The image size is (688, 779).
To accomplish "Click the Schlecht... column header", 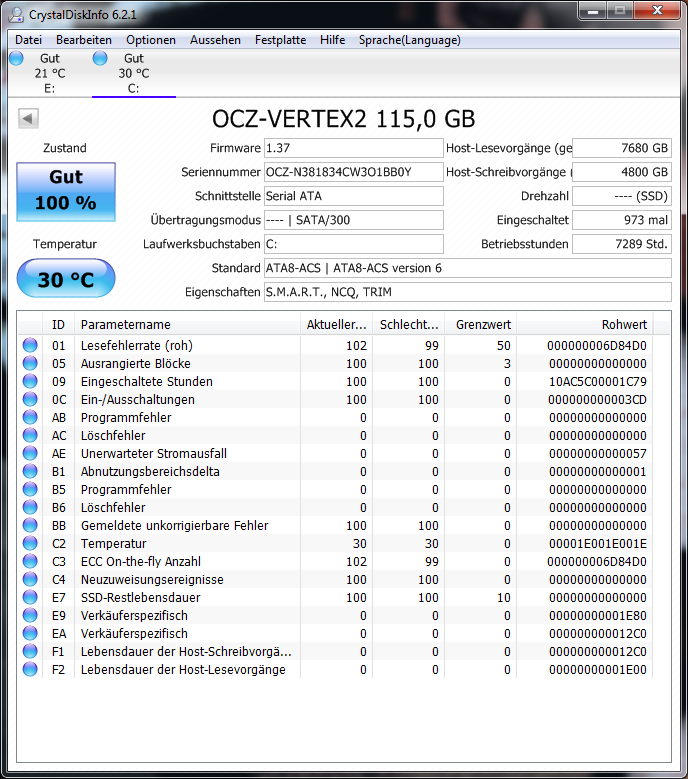I will [408, 324].
